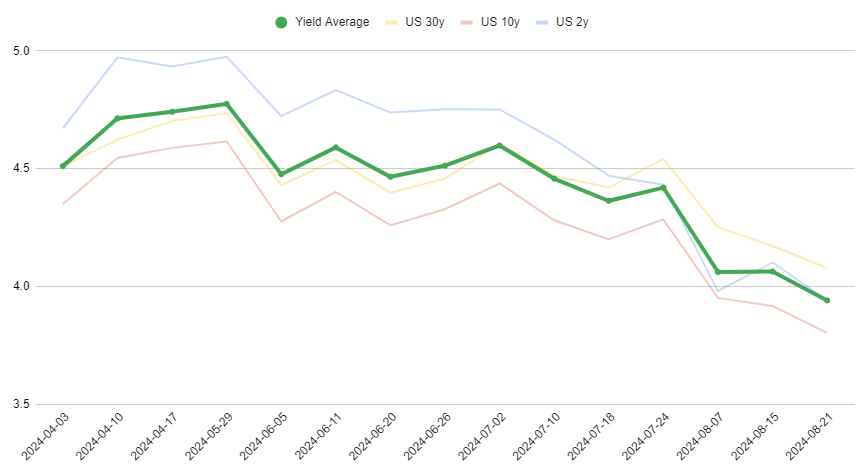Click the 5.0 y-axis label

(x=20, y=50)
